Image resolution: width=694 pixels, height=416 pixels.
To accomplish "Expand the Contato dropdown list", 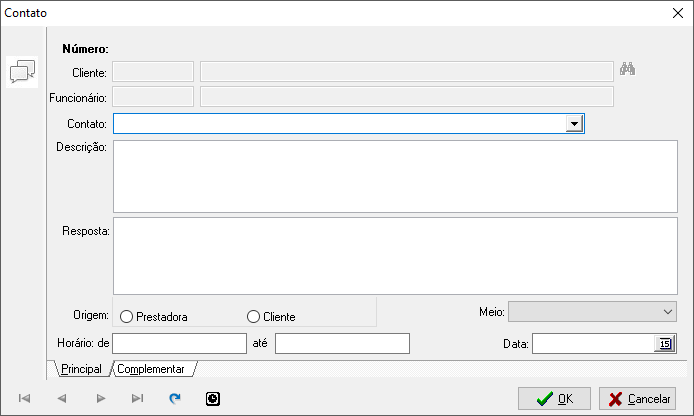I will pyautogui.click(x=574, y=123).
